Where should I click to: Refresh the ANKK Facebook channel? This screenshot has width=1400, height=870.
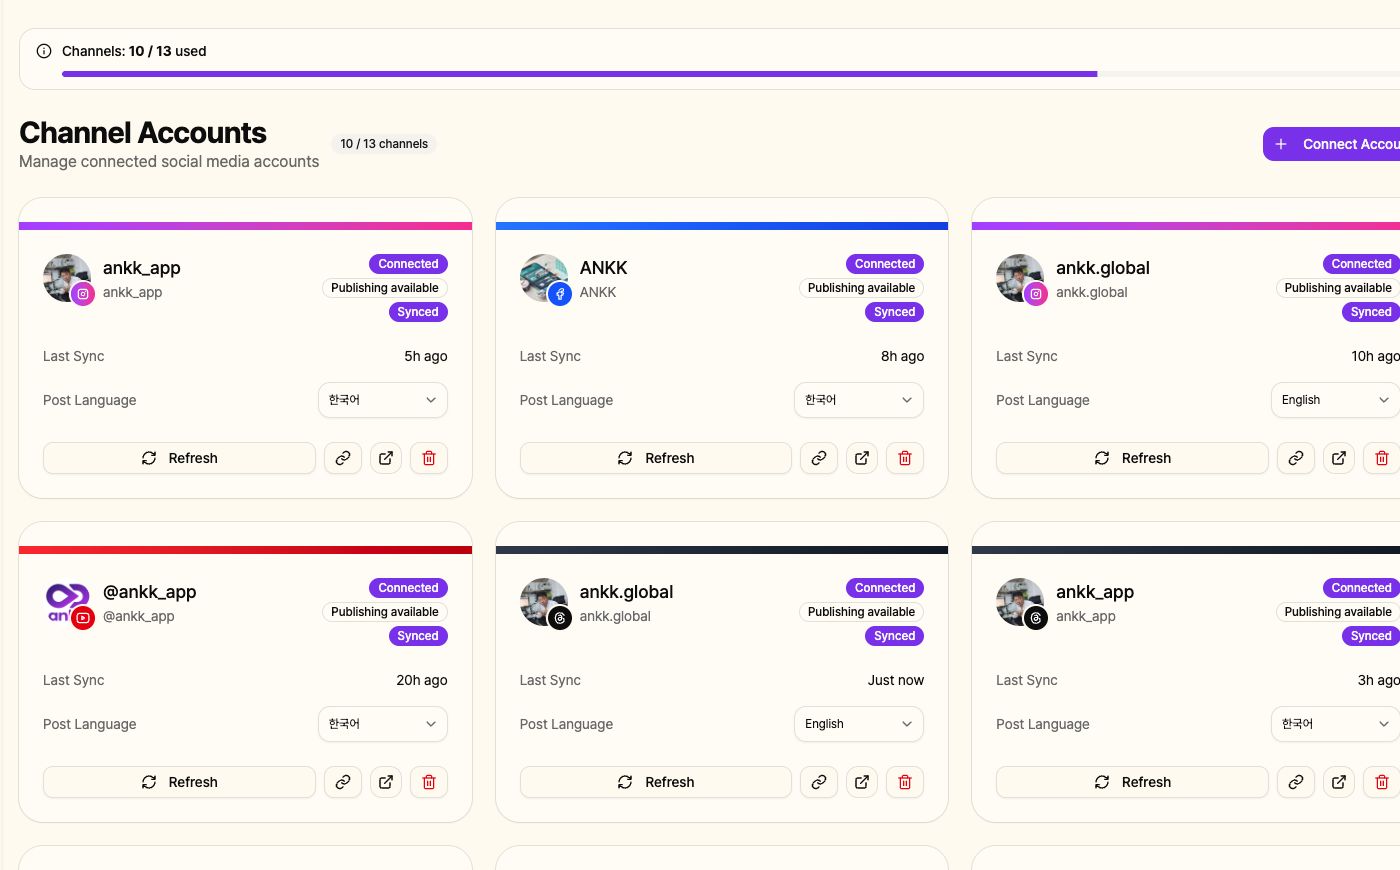656,458
